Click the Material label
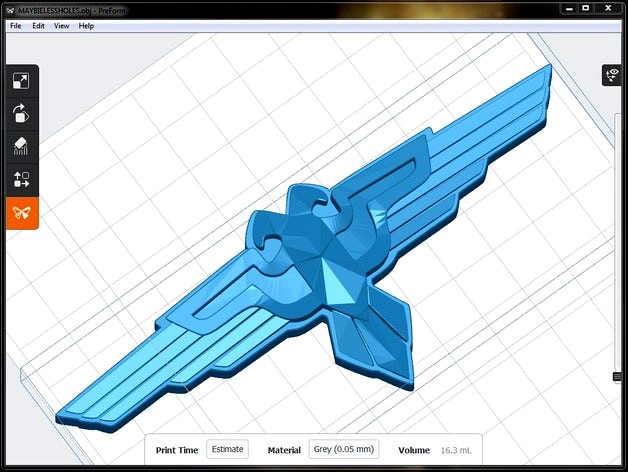Viewport: 628px width, 472px height. pyautogui.click(x=284, y=450)
